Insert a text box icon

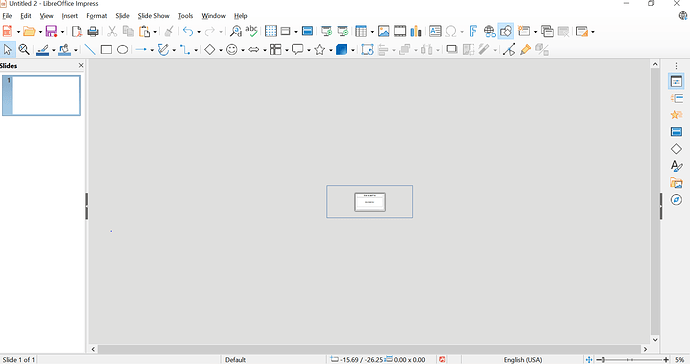click(435, 31)
